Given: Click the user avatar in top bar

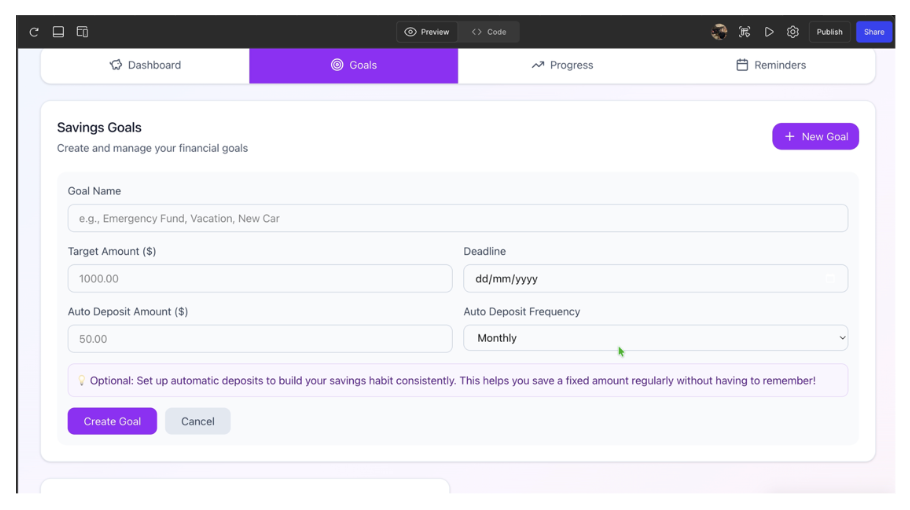Looking at the screenshot, I should [719, 32].
